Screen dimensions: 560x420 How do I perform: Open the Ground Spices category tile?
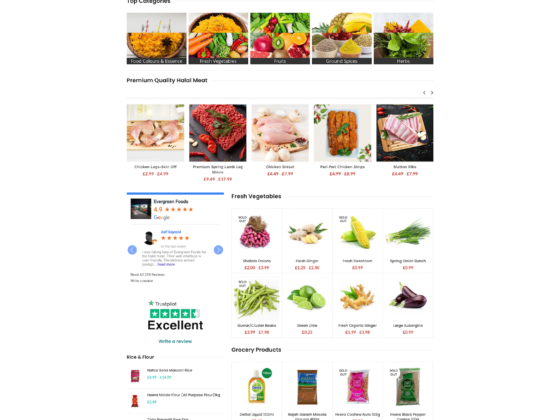point(342,39)
